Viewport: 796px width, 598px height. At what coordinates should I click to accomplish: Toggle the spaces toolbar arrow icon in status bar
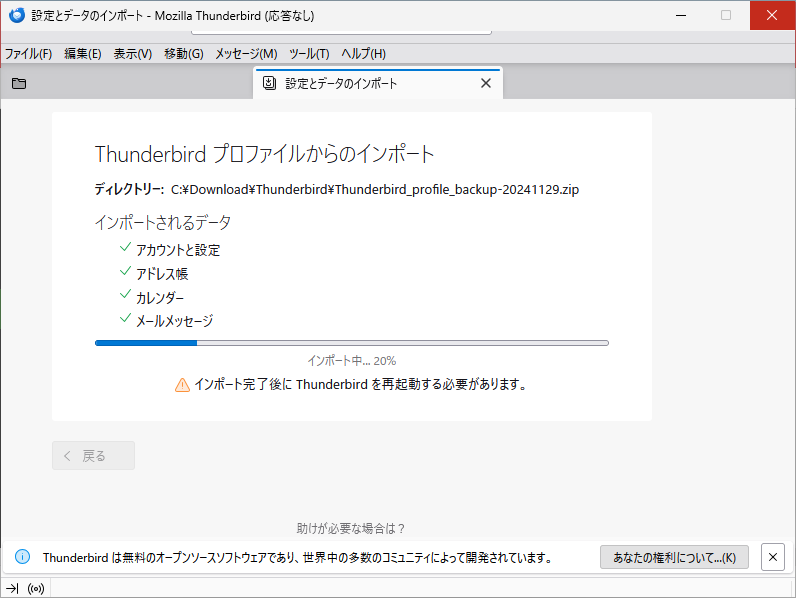tap(12, 588)
